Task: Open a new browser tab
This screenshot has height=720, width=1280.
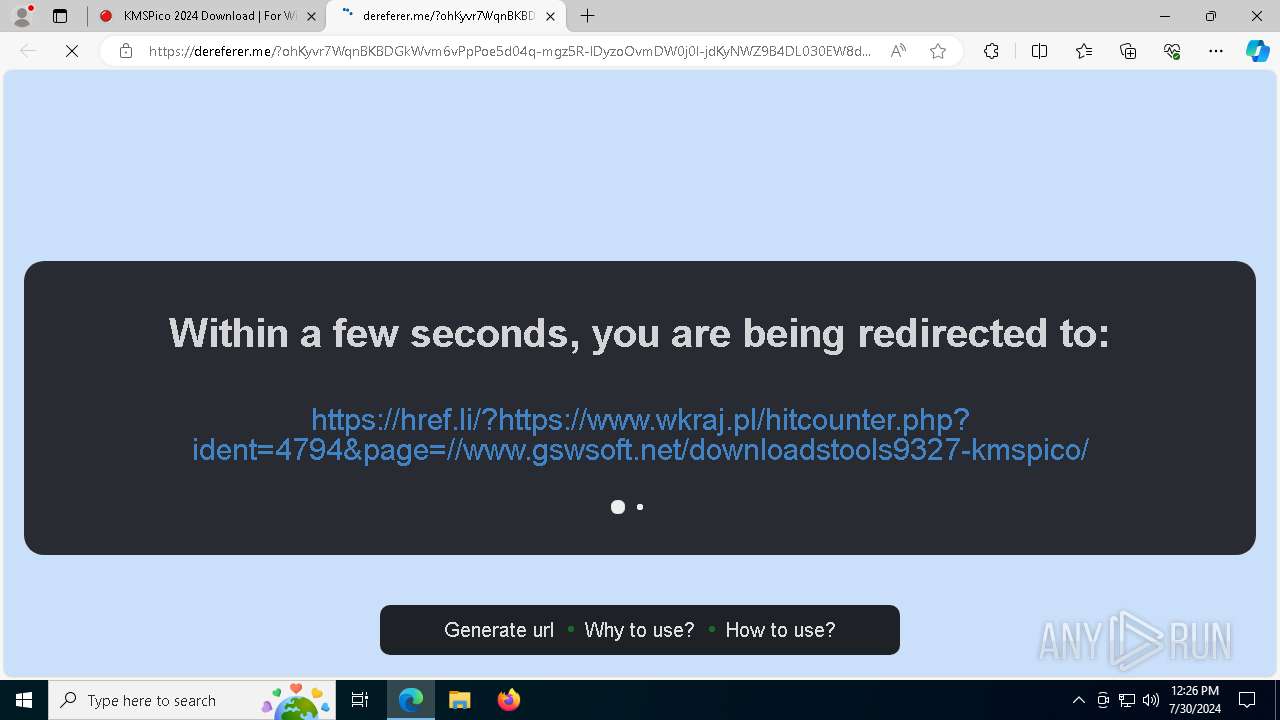Action: (588, 16)
